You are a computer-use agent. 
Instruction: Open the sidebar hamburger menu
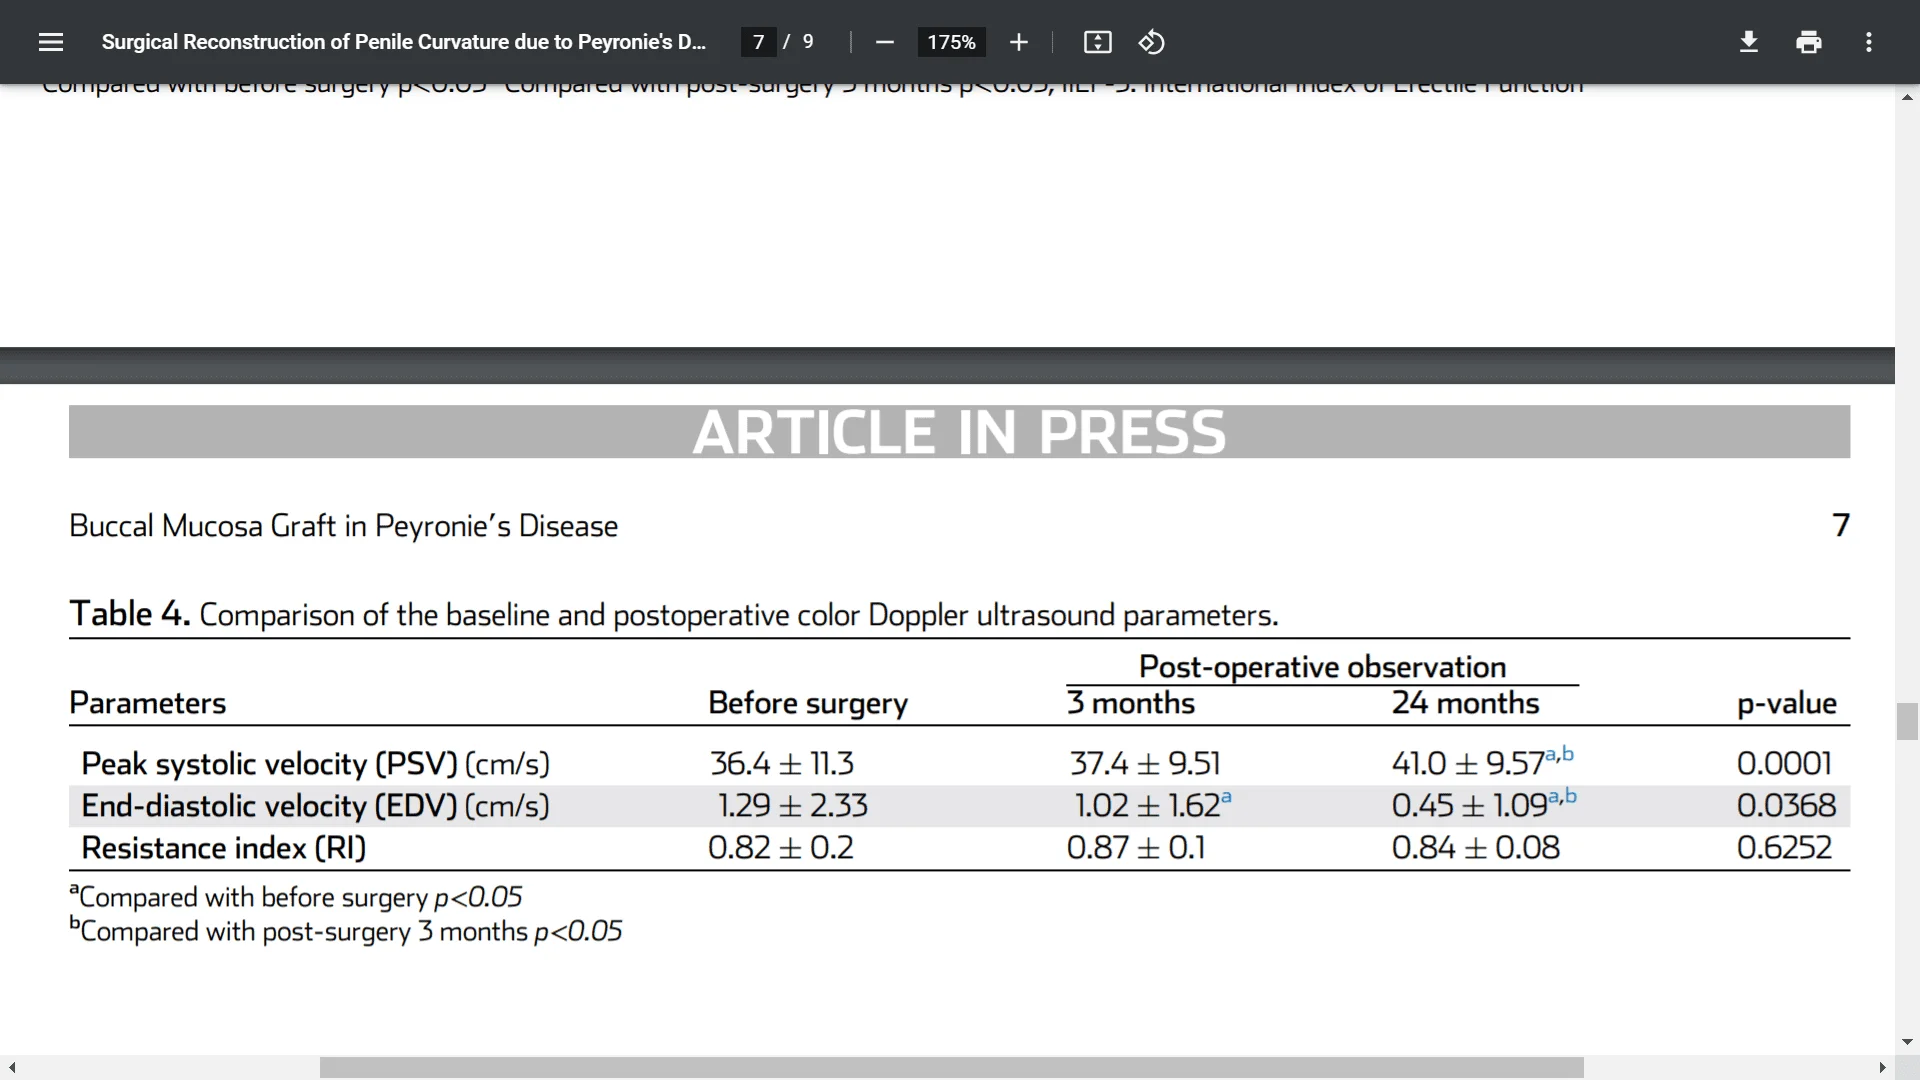tap(51, 42)
